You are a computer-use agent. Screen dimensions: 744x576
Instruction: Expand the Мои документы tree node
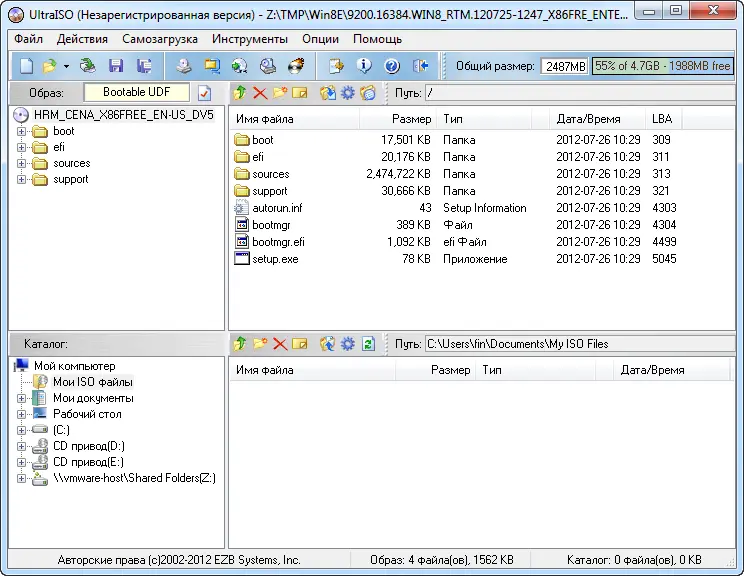coord(21,399)
